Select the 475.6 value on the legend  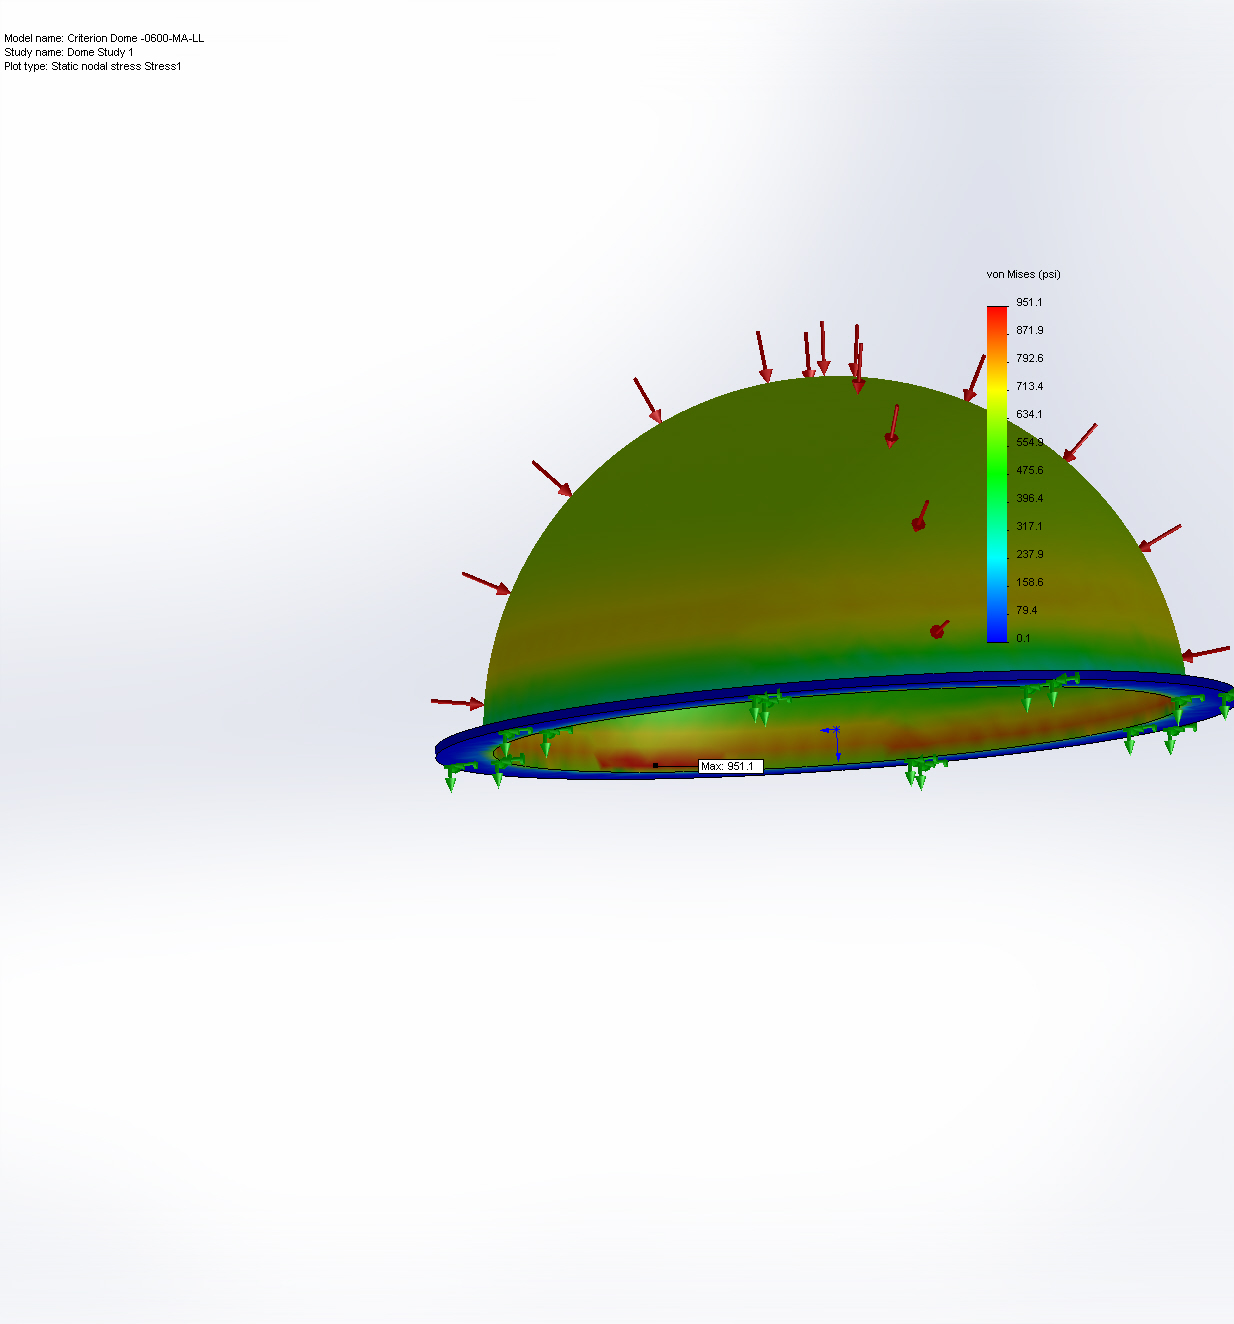tap(1029, 470)
